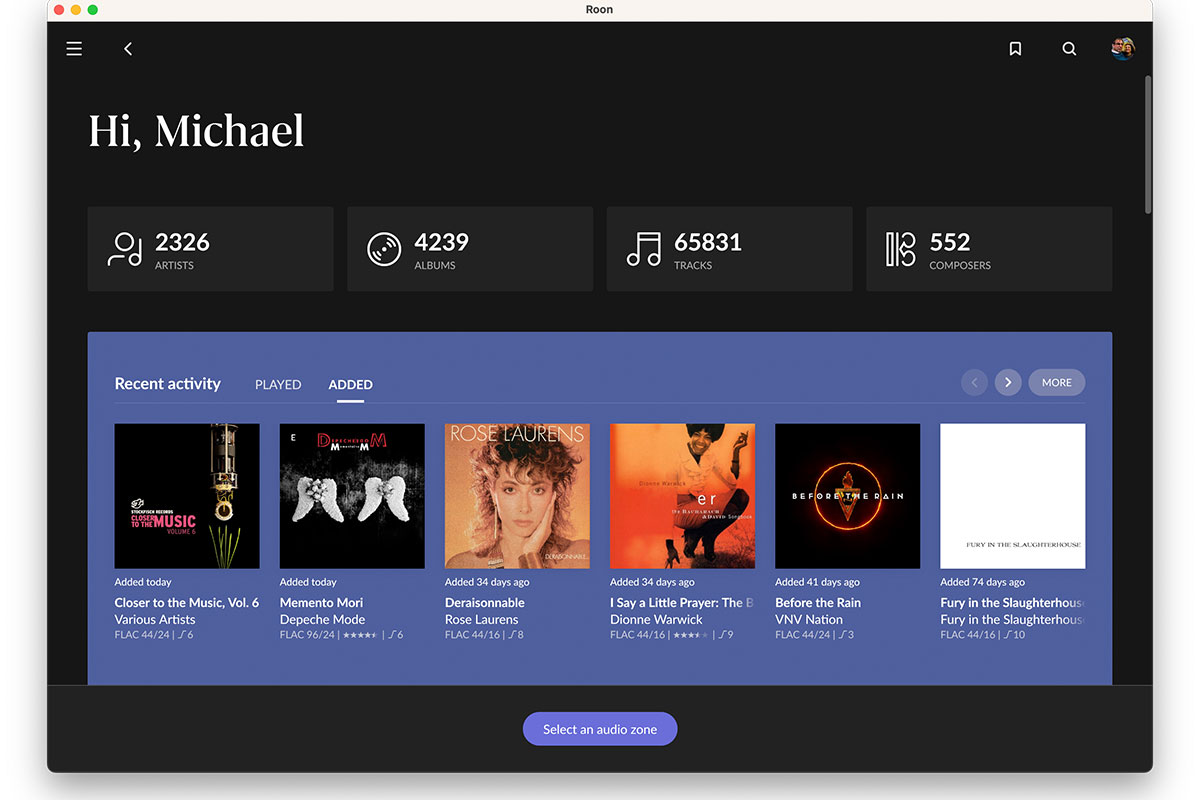This screenshot has width=1200, height=800.
Task: Open the 4239 Albums card
Action: 470,249
